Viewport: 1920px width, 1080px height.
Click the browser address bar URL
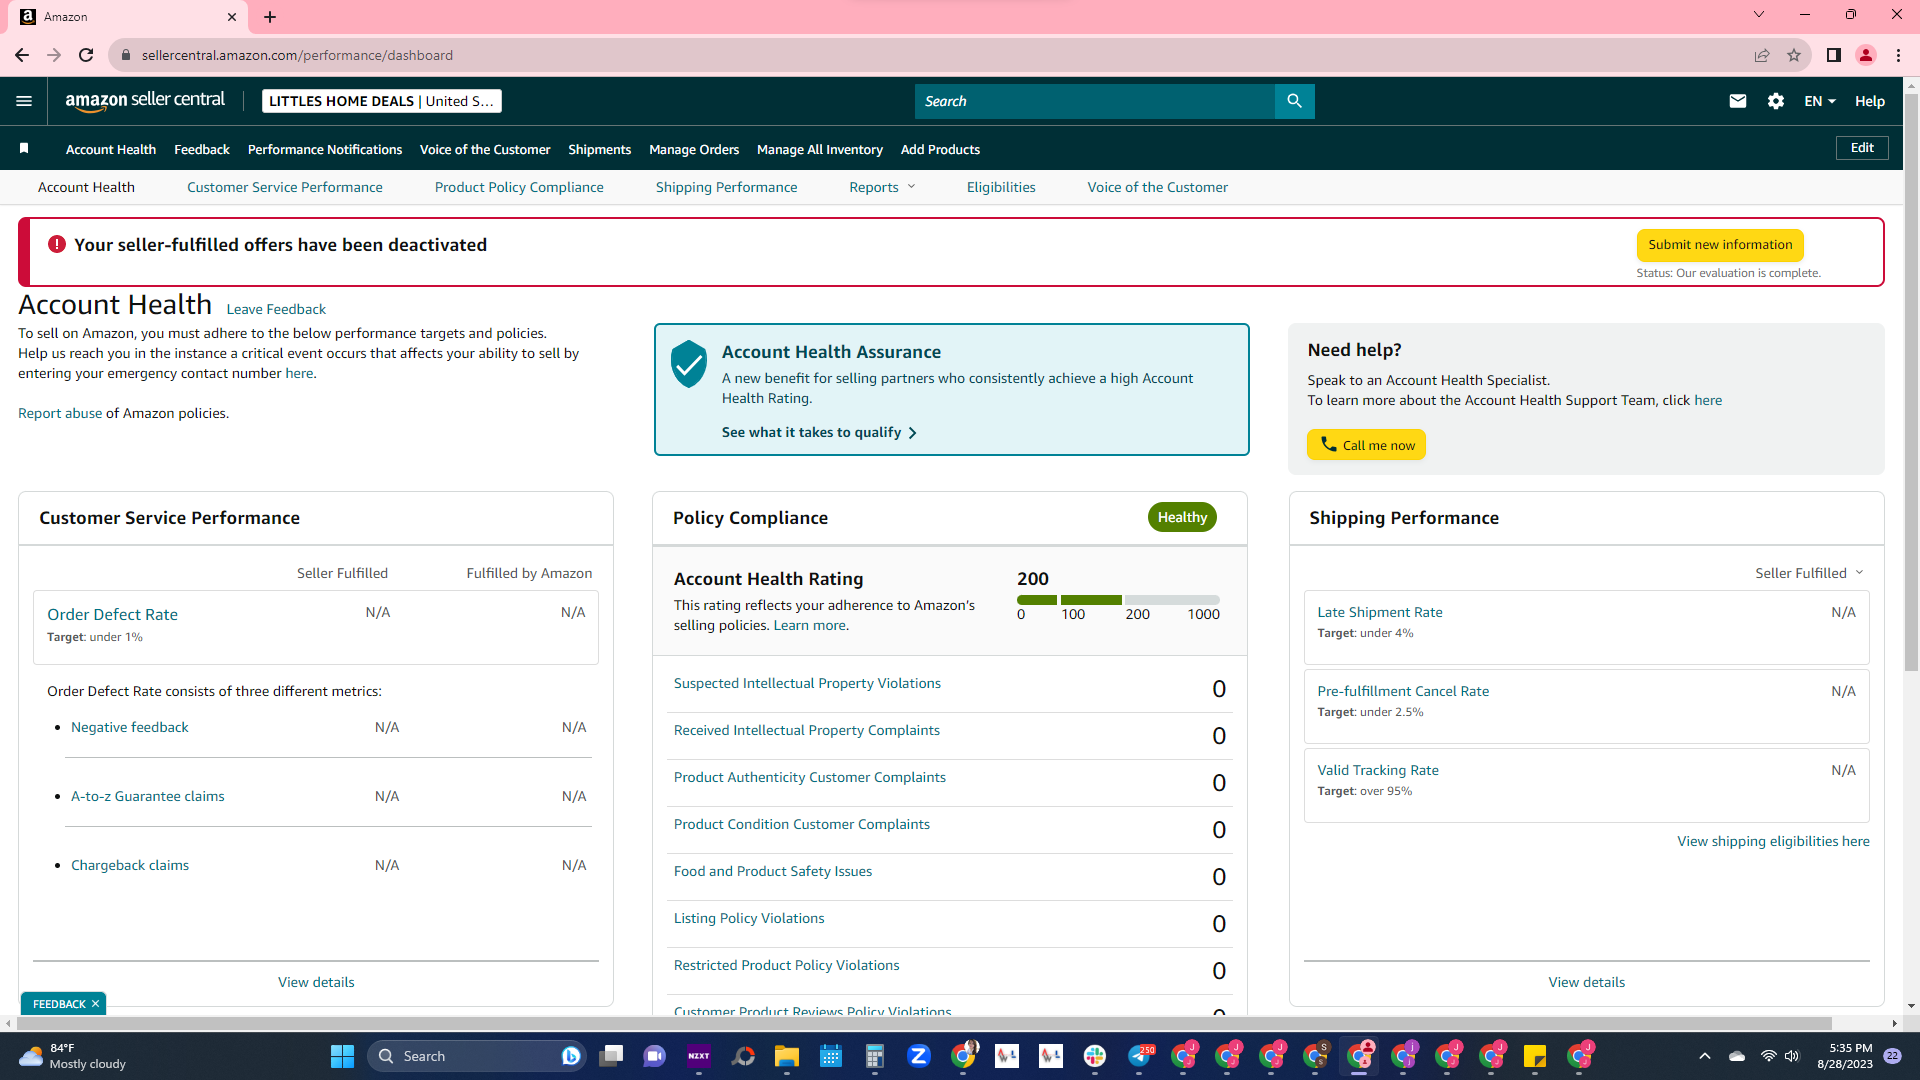coord(297,55)
